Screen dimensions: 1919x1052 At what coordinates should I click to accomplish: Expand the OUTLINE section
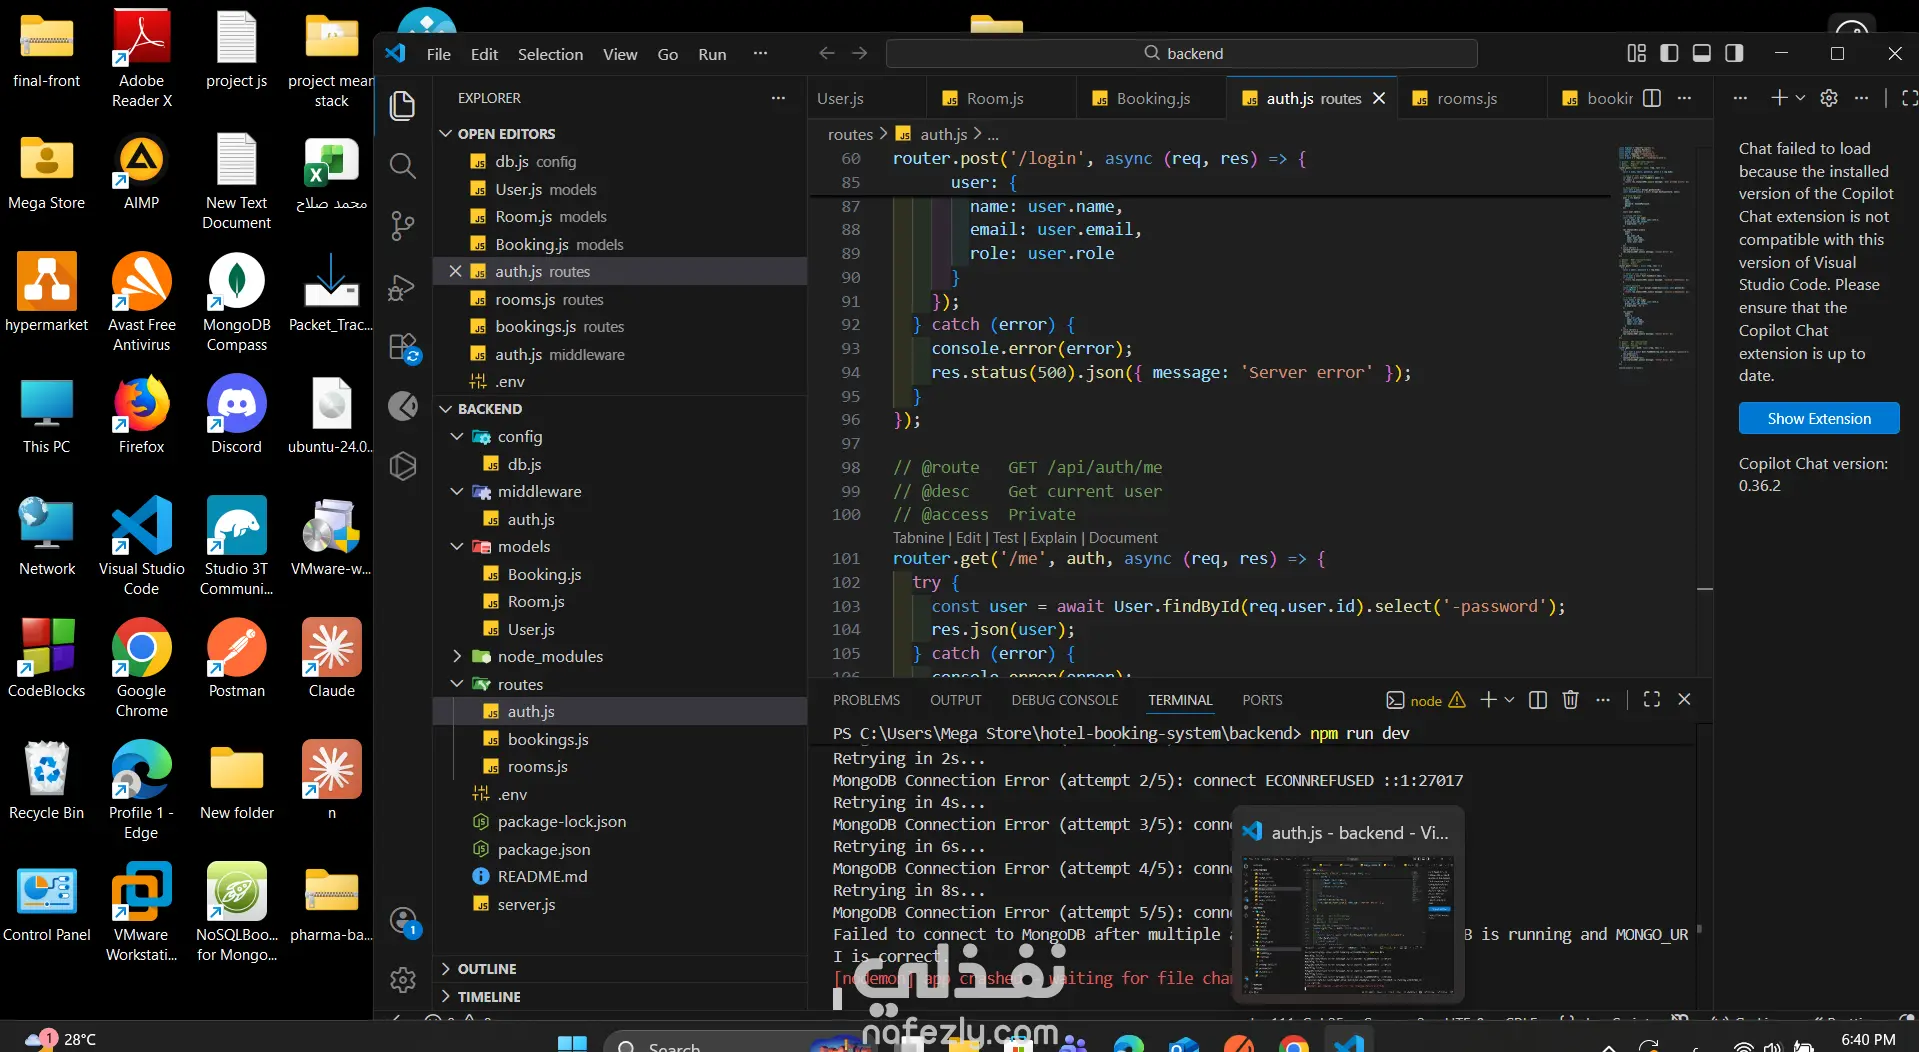pyautogui.click(x=487, y=969)
